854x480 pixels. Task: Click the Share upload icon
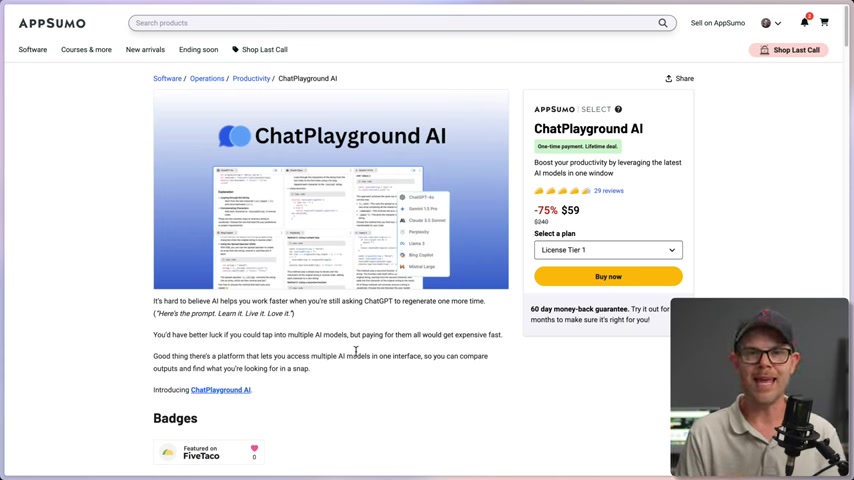(x=668, y=78)
